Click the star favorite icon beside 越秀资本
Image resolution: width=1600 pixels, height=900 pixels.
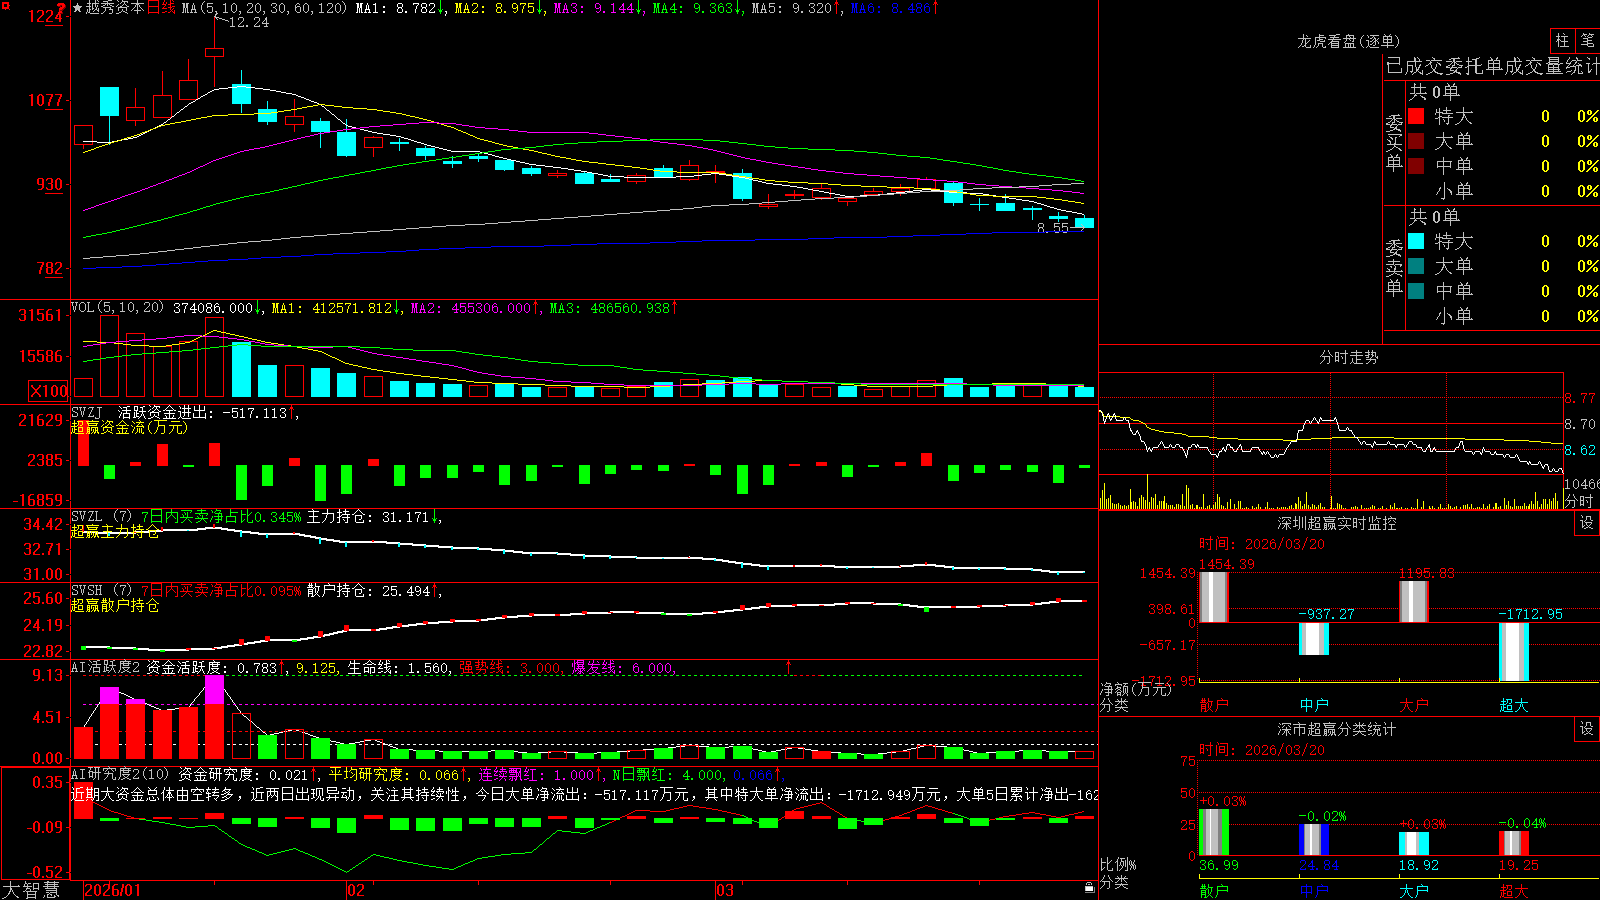[x=77, y=8]
